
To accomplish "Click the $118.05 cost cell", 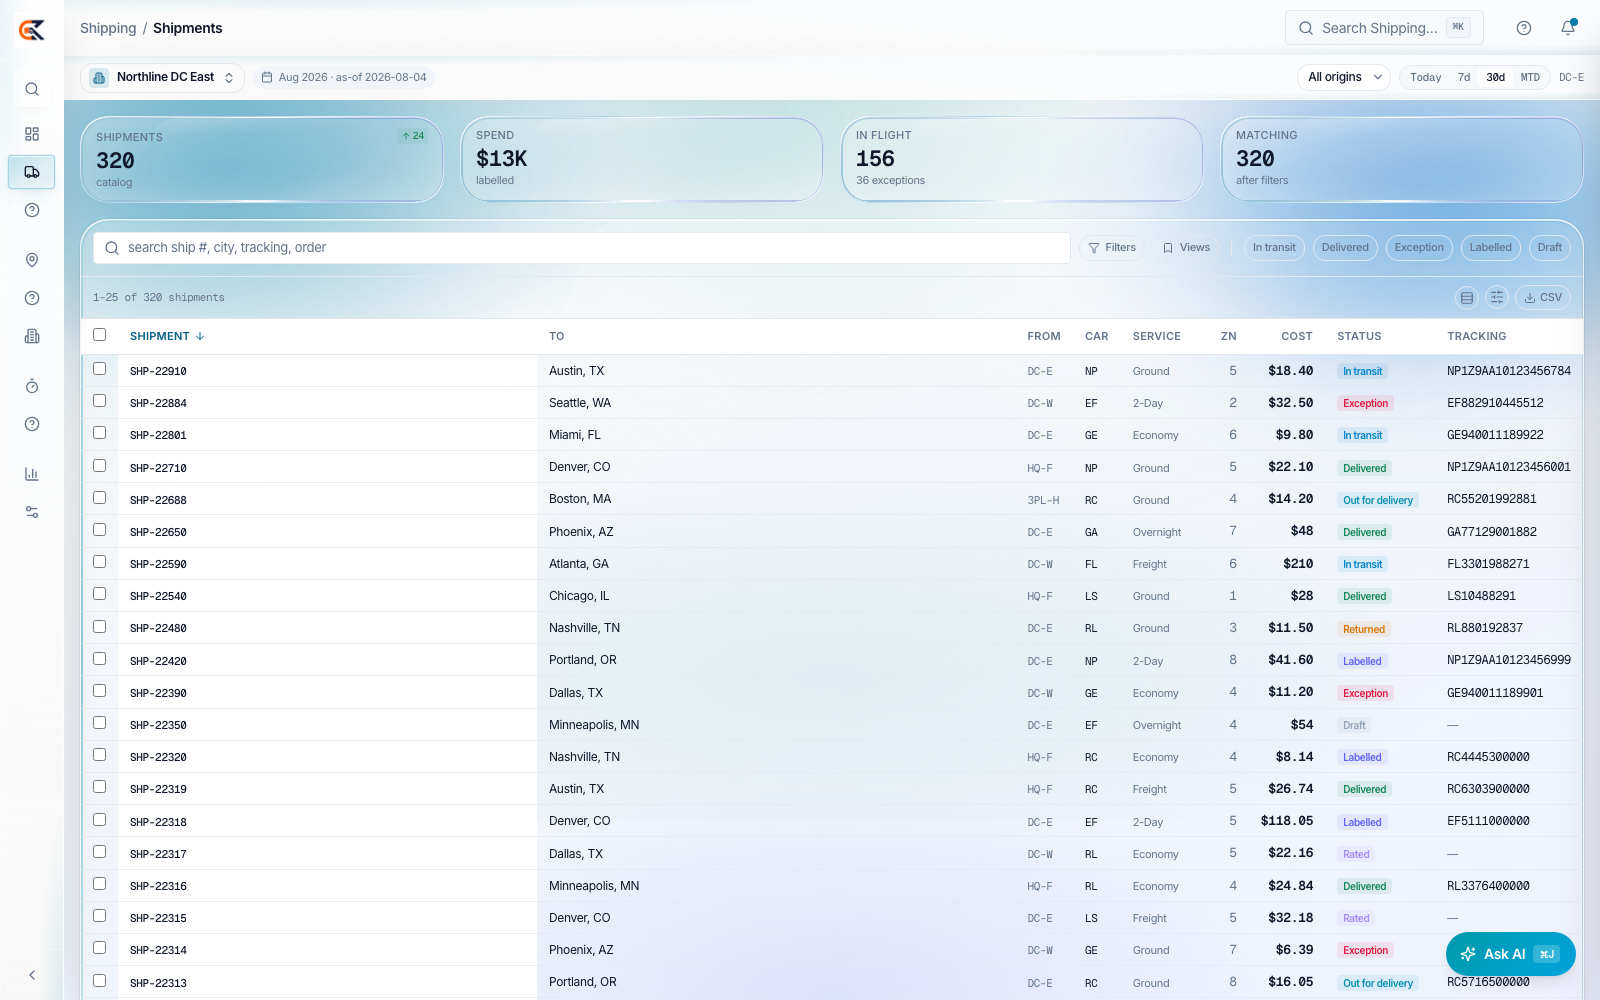I will pos(1287,821).
